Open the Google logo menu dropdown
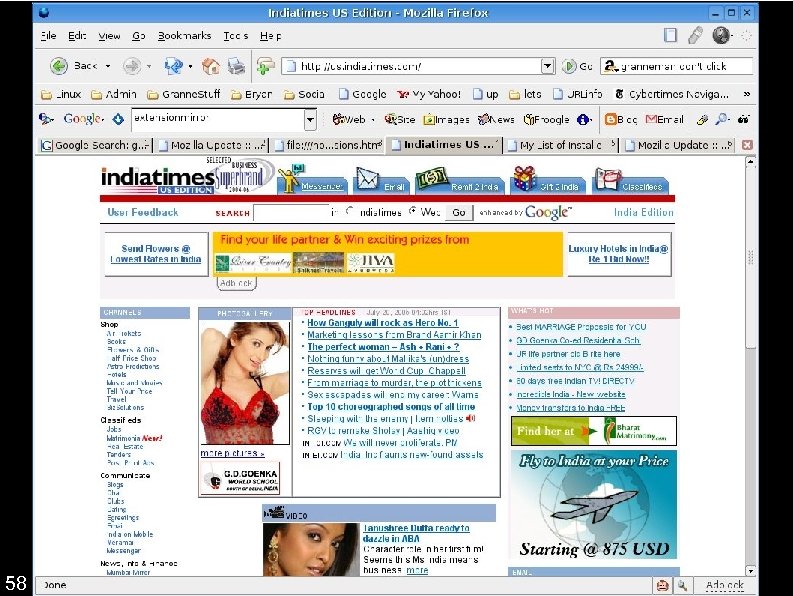 tap(103, 119)
